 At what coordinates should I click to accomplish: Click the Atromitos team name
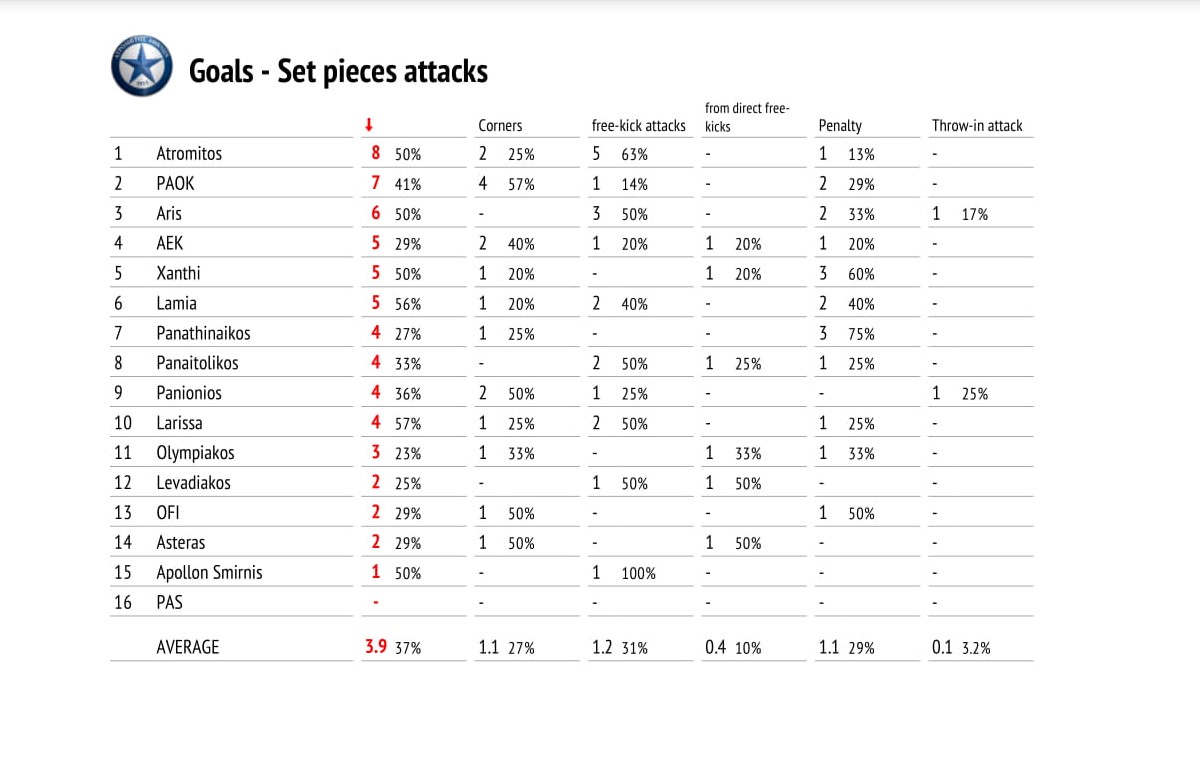[x=189, y=154]
